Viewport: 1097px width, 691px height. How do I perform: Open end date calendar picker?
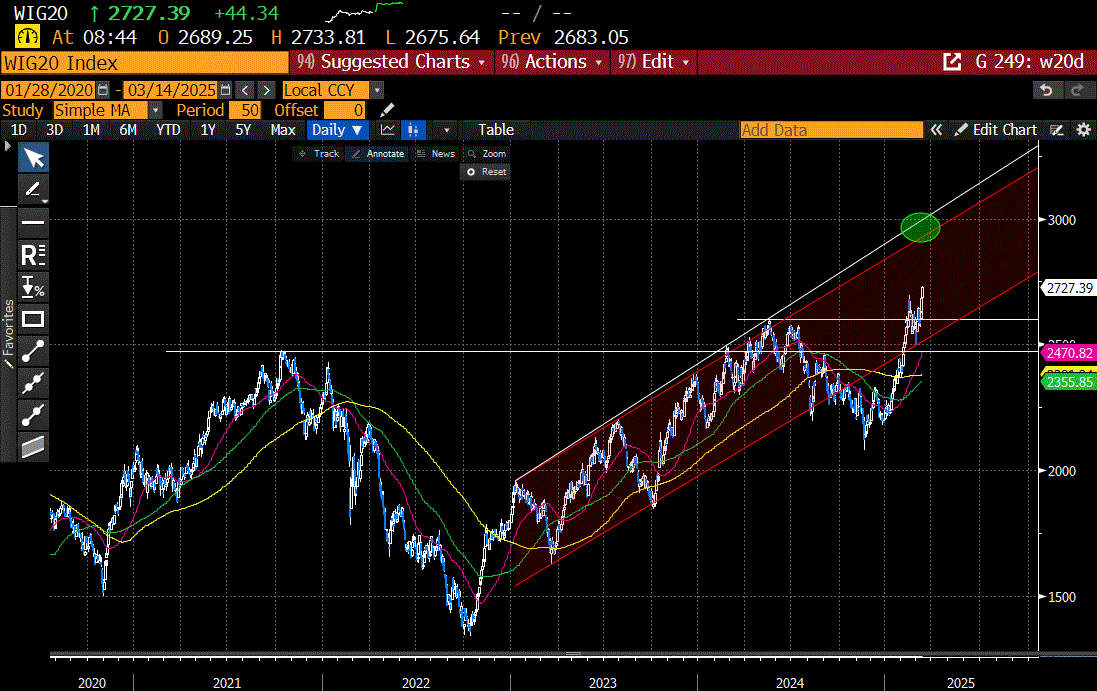pyautogui.click(x=225, y=90)
